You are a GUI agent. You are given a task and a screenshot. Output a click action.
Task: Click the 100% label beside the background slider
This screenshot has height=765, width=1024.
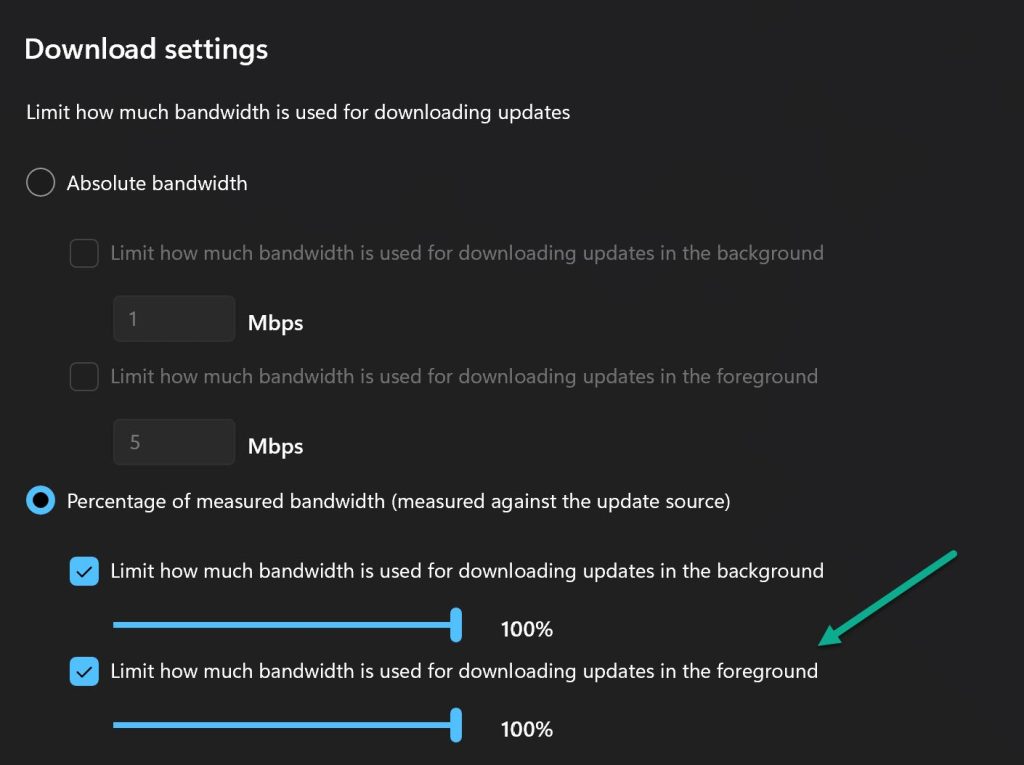527,628
